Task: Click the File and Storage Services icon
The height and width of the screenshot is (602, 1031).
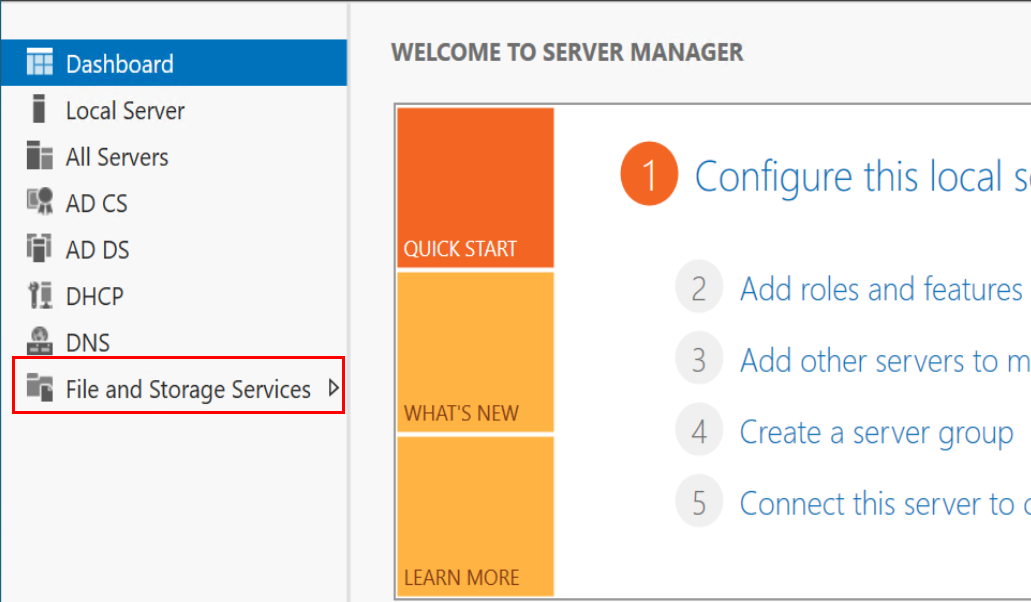Action: [39, 388]
